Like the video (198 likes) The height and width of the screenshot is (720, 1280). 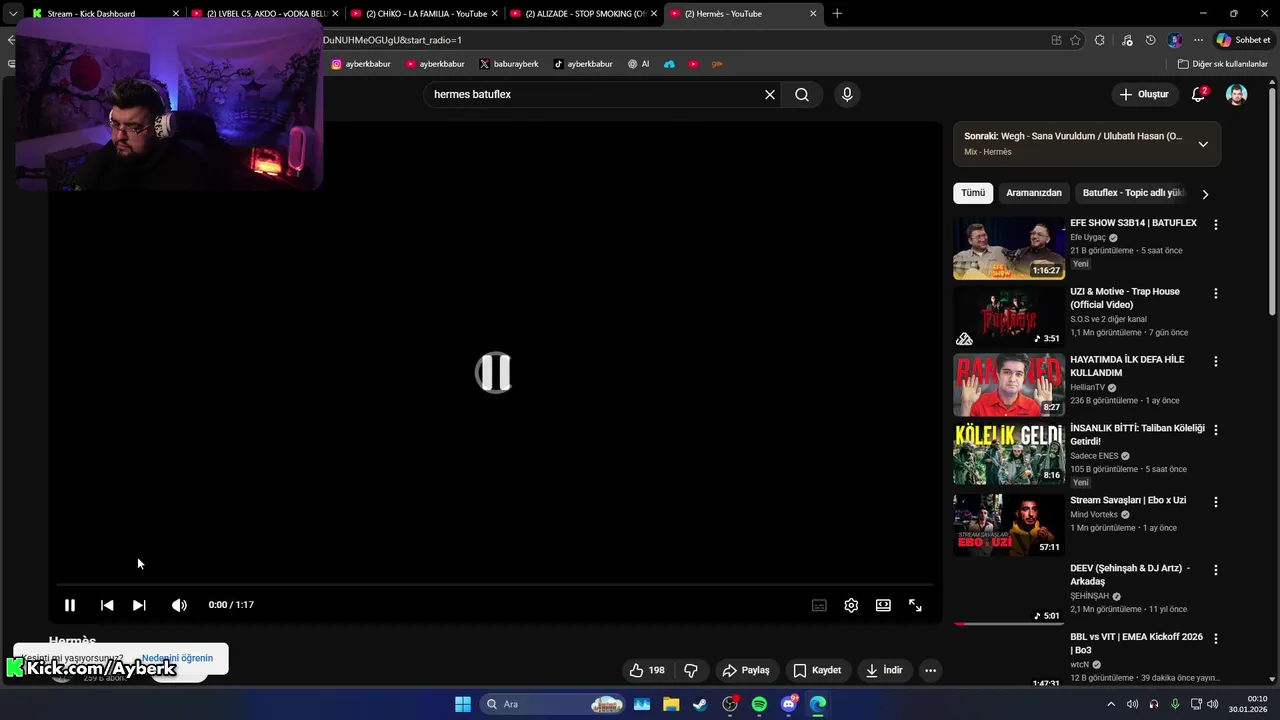[647, 670]
